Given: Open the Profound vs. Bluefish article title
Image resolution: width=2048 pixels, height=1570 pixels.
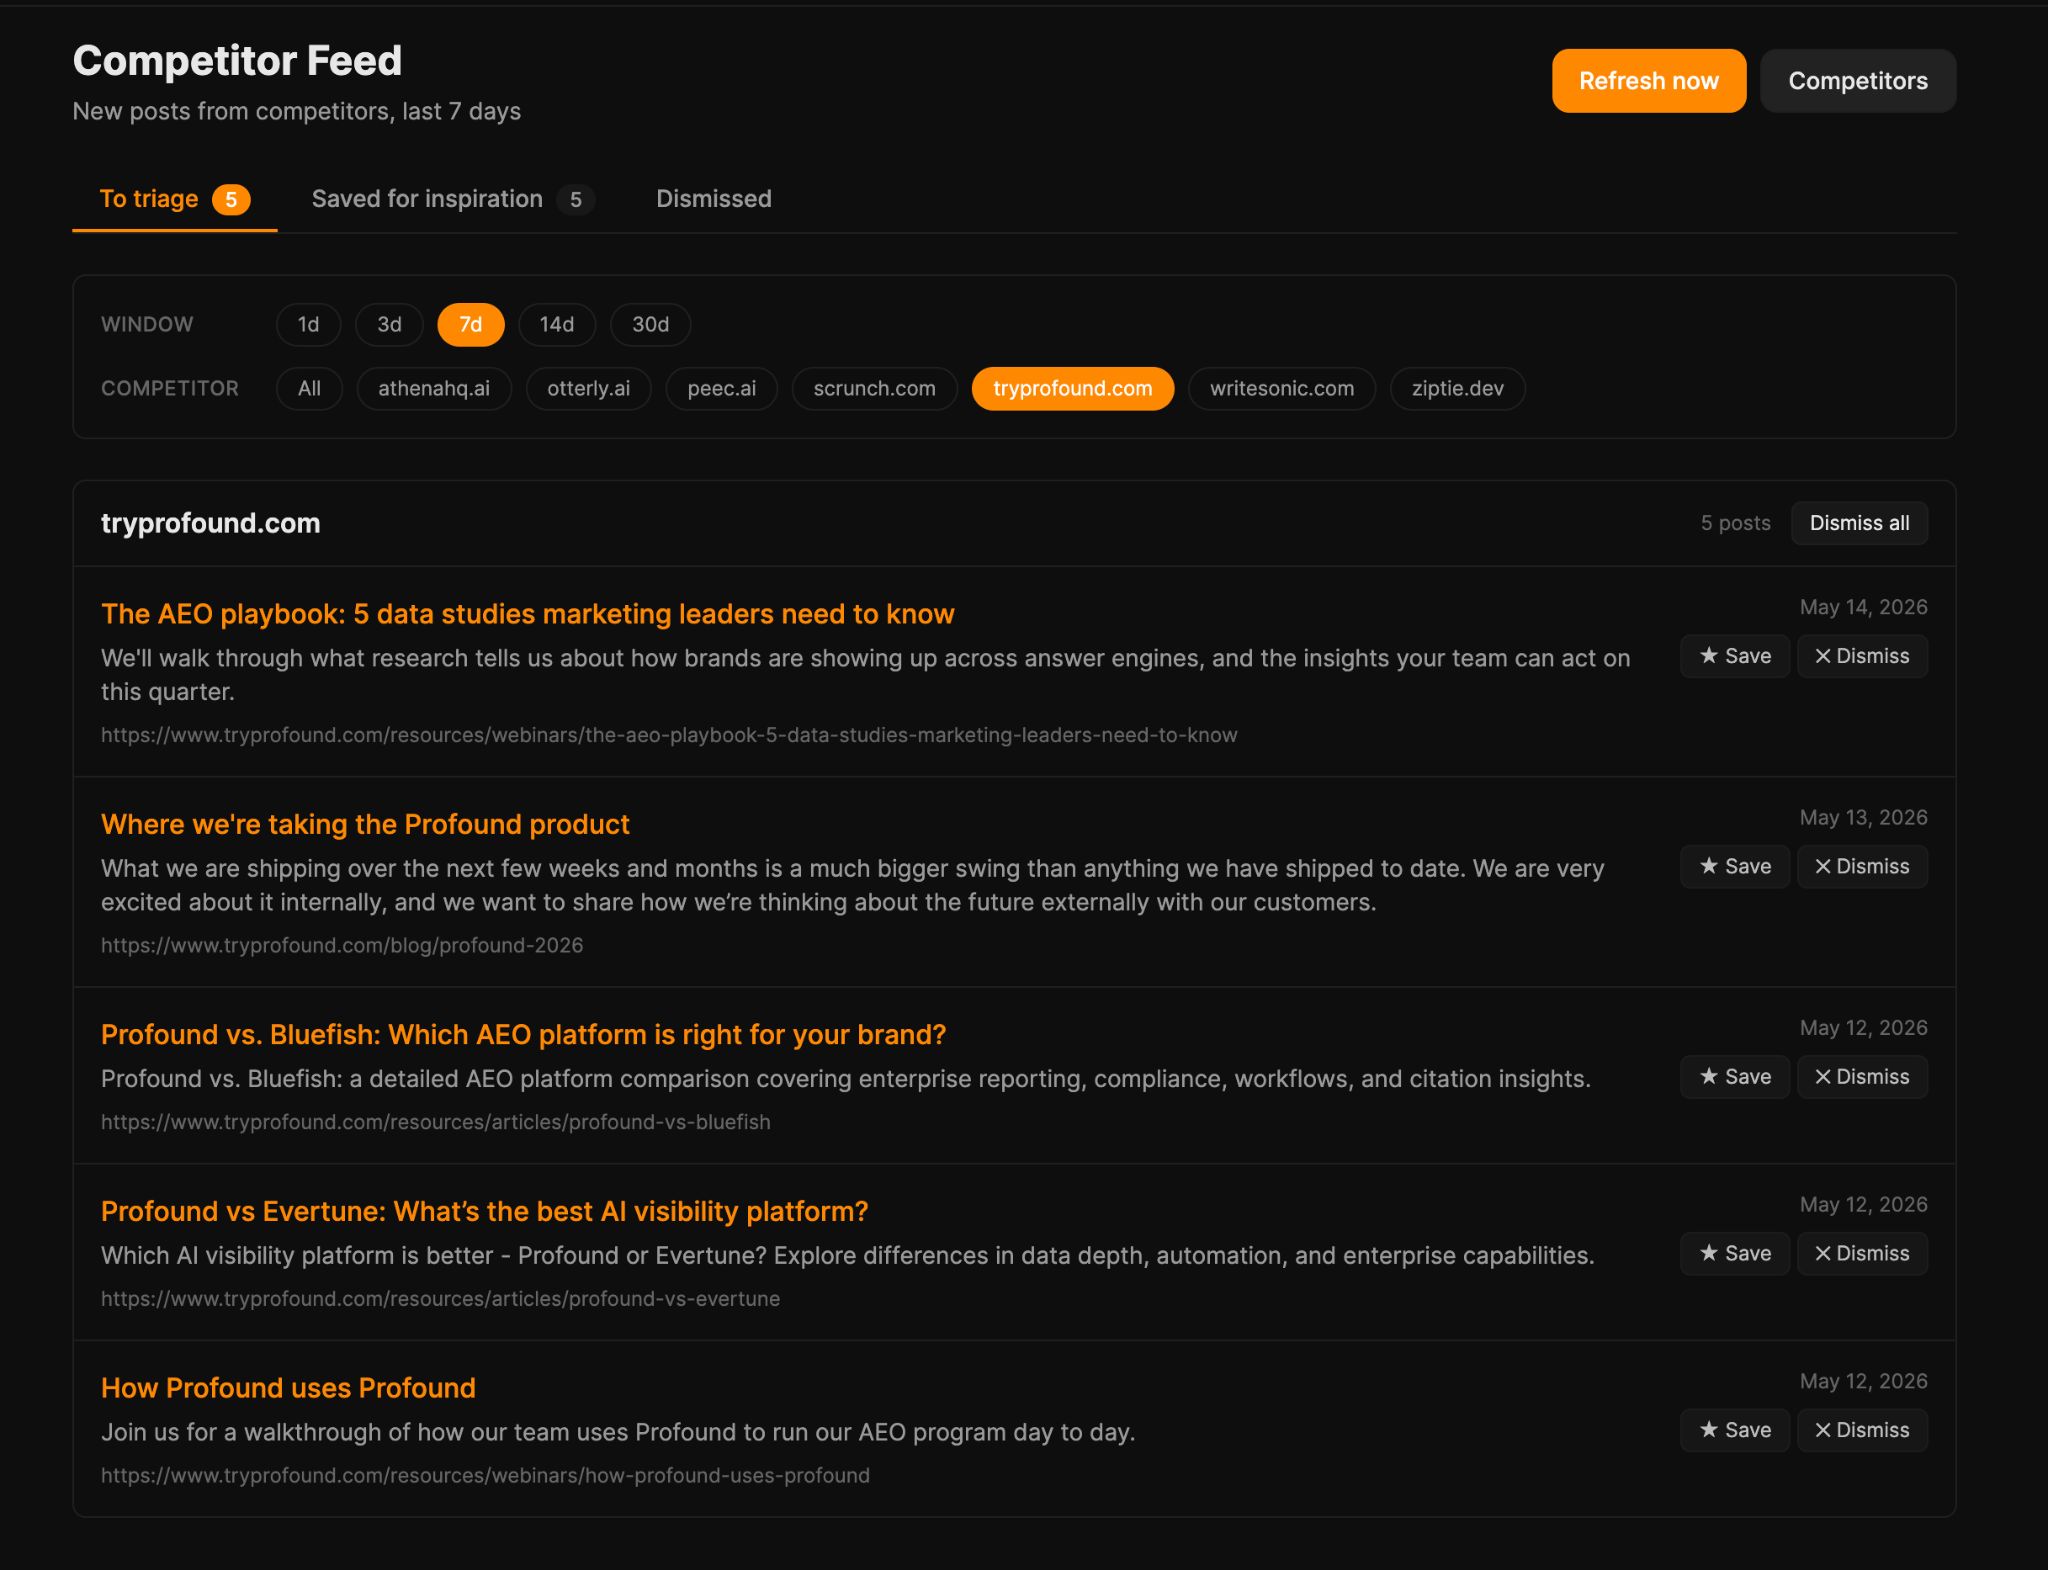Looking at the screenshot, I should pyautogui.click(x=523, y=1034).
